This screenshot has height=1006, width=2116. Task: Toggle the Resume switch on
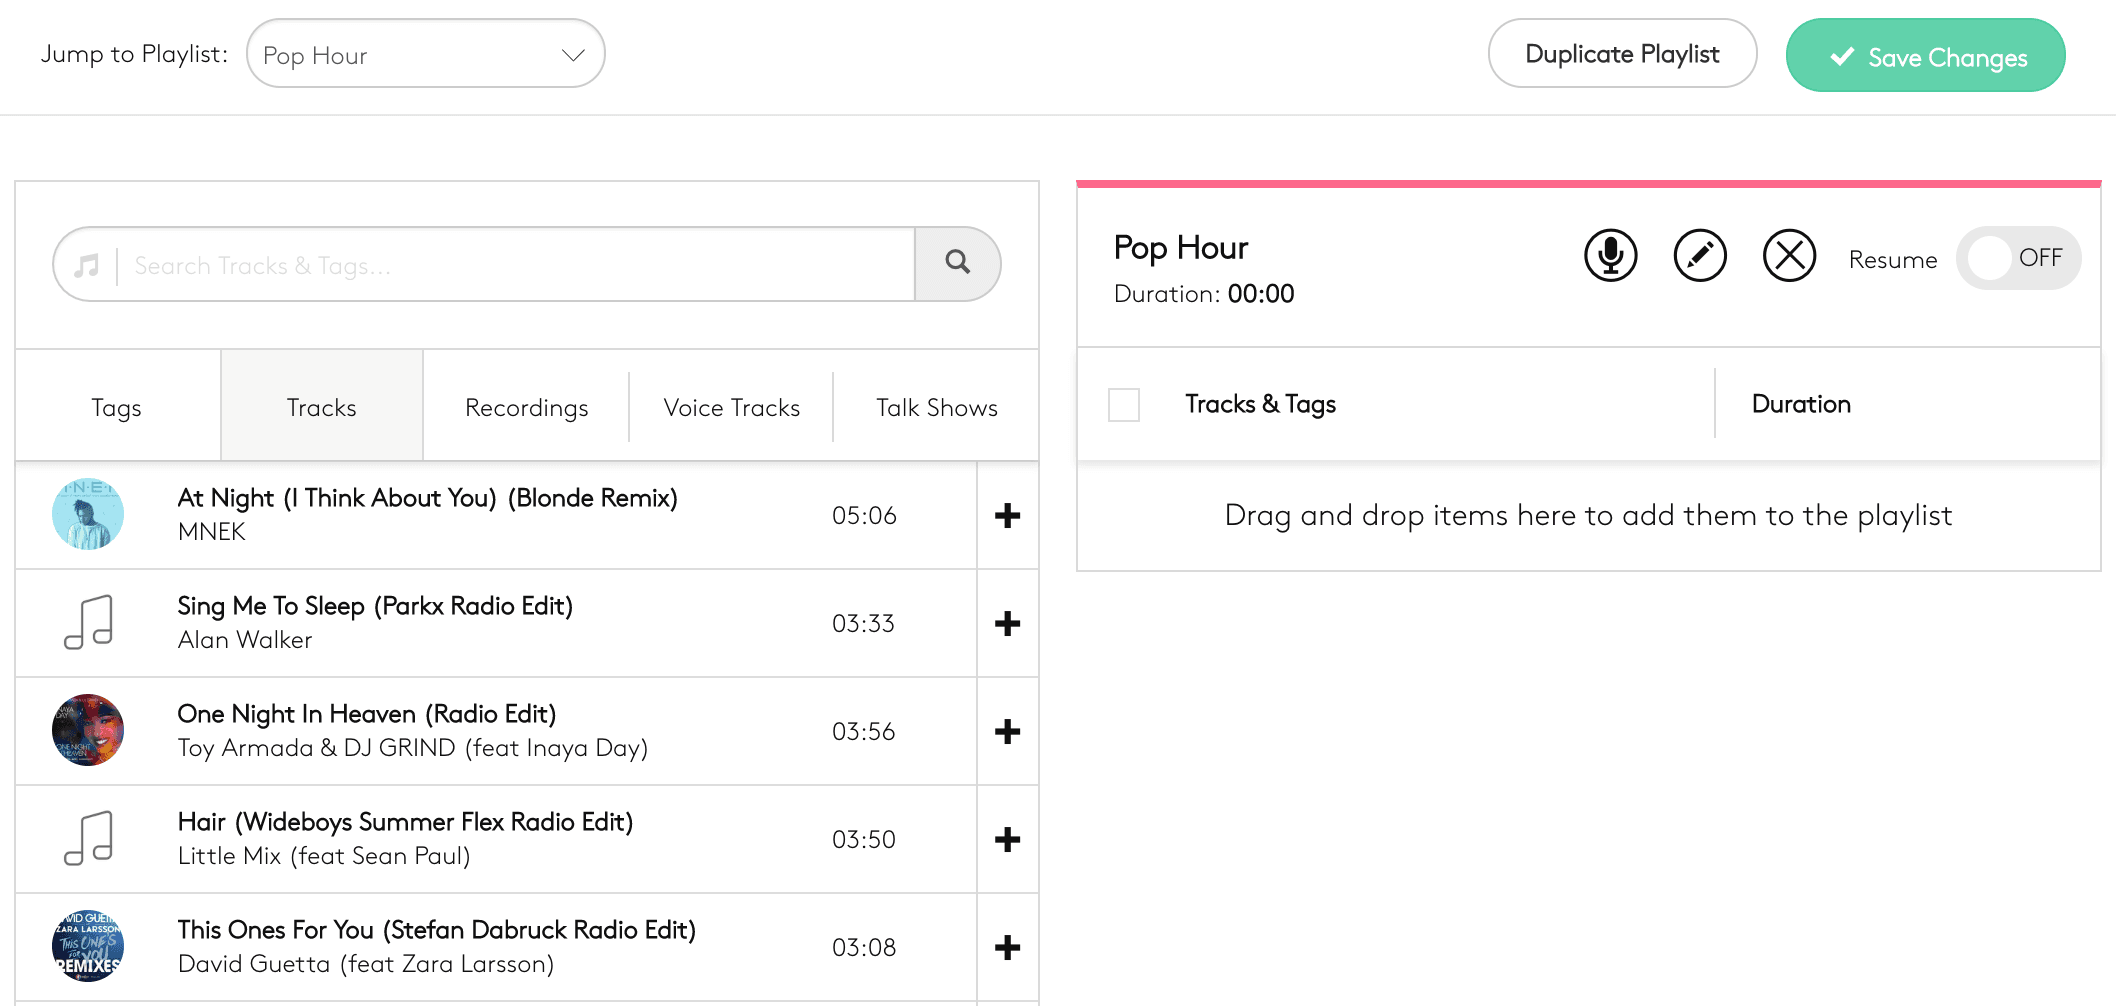[2017, 259]
